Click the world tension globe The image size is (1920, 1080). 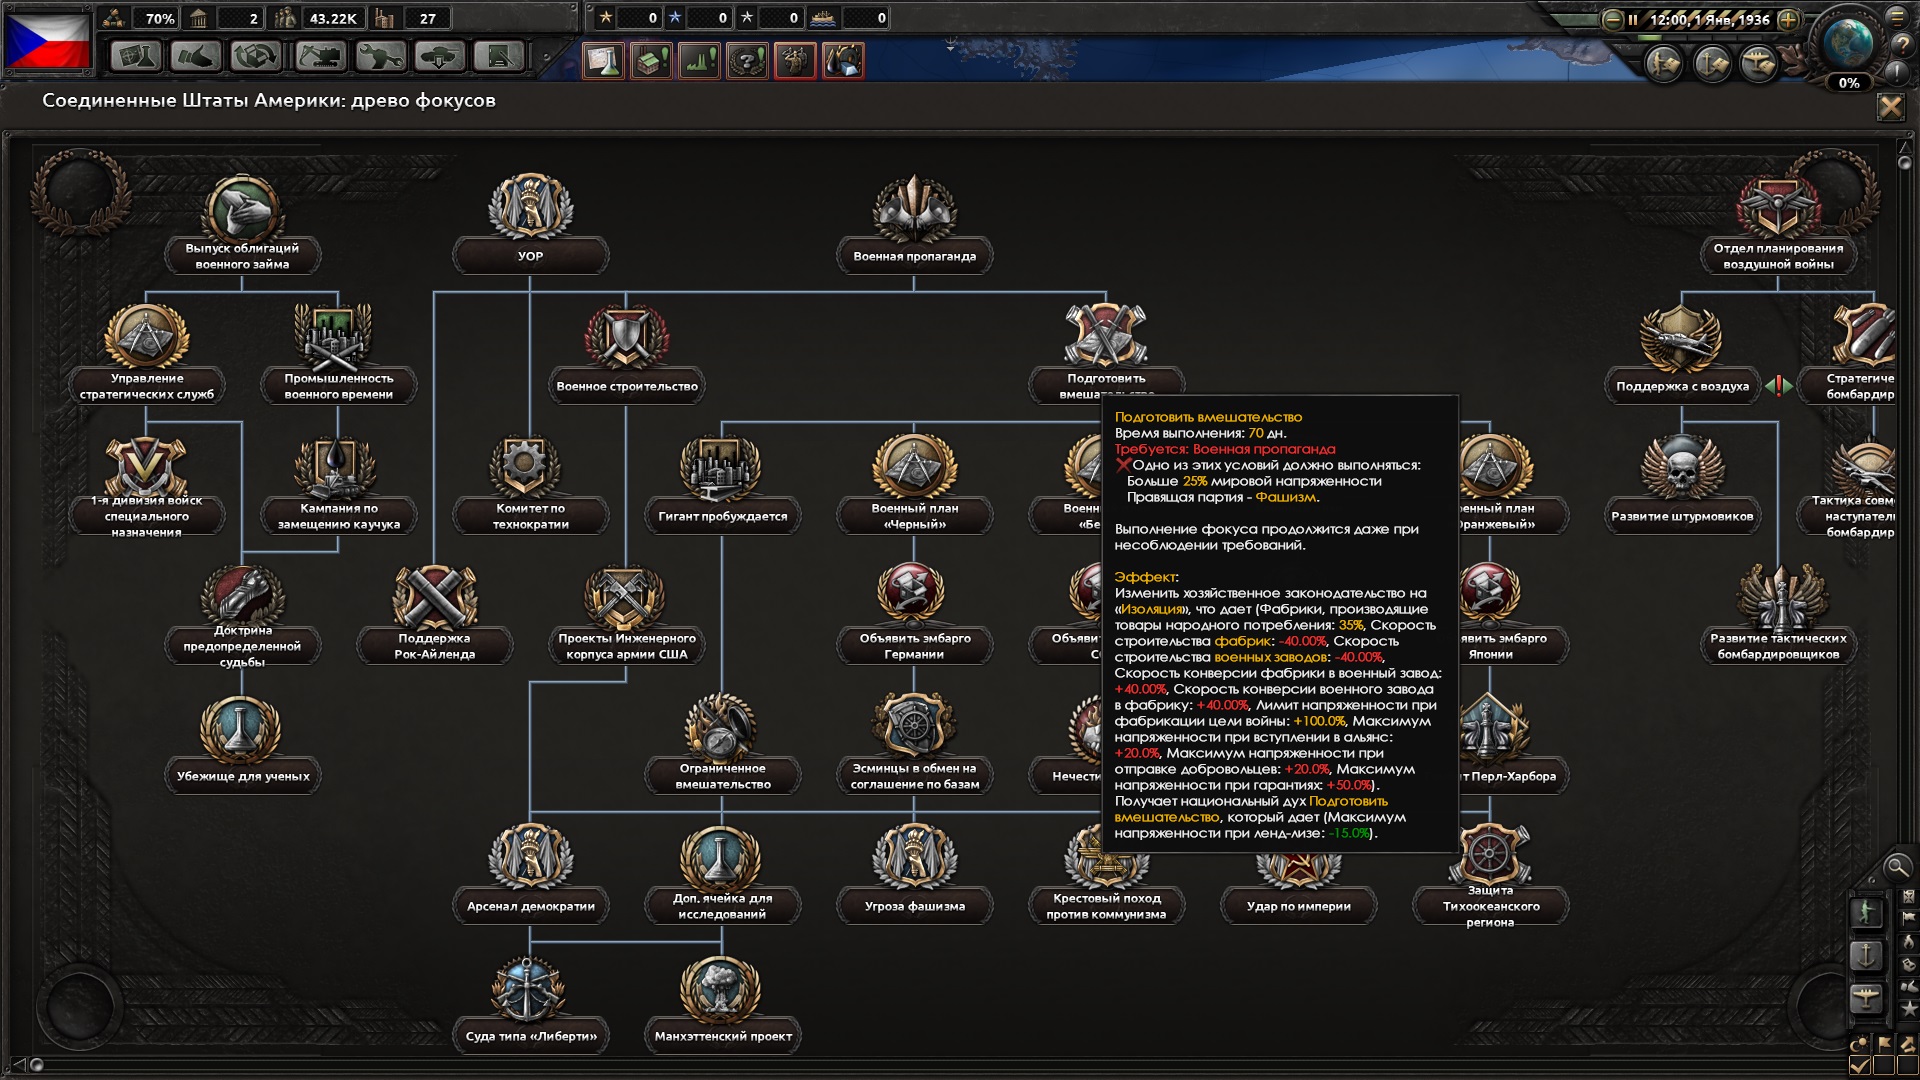coord(1848,42)
